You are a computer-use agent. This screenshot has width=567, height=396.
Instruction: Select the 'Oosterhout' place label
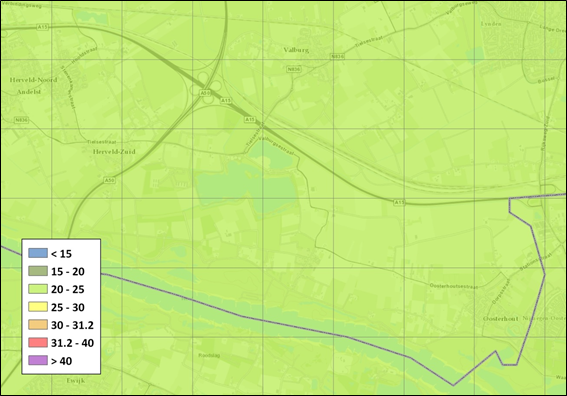click(x=501, y=319)
